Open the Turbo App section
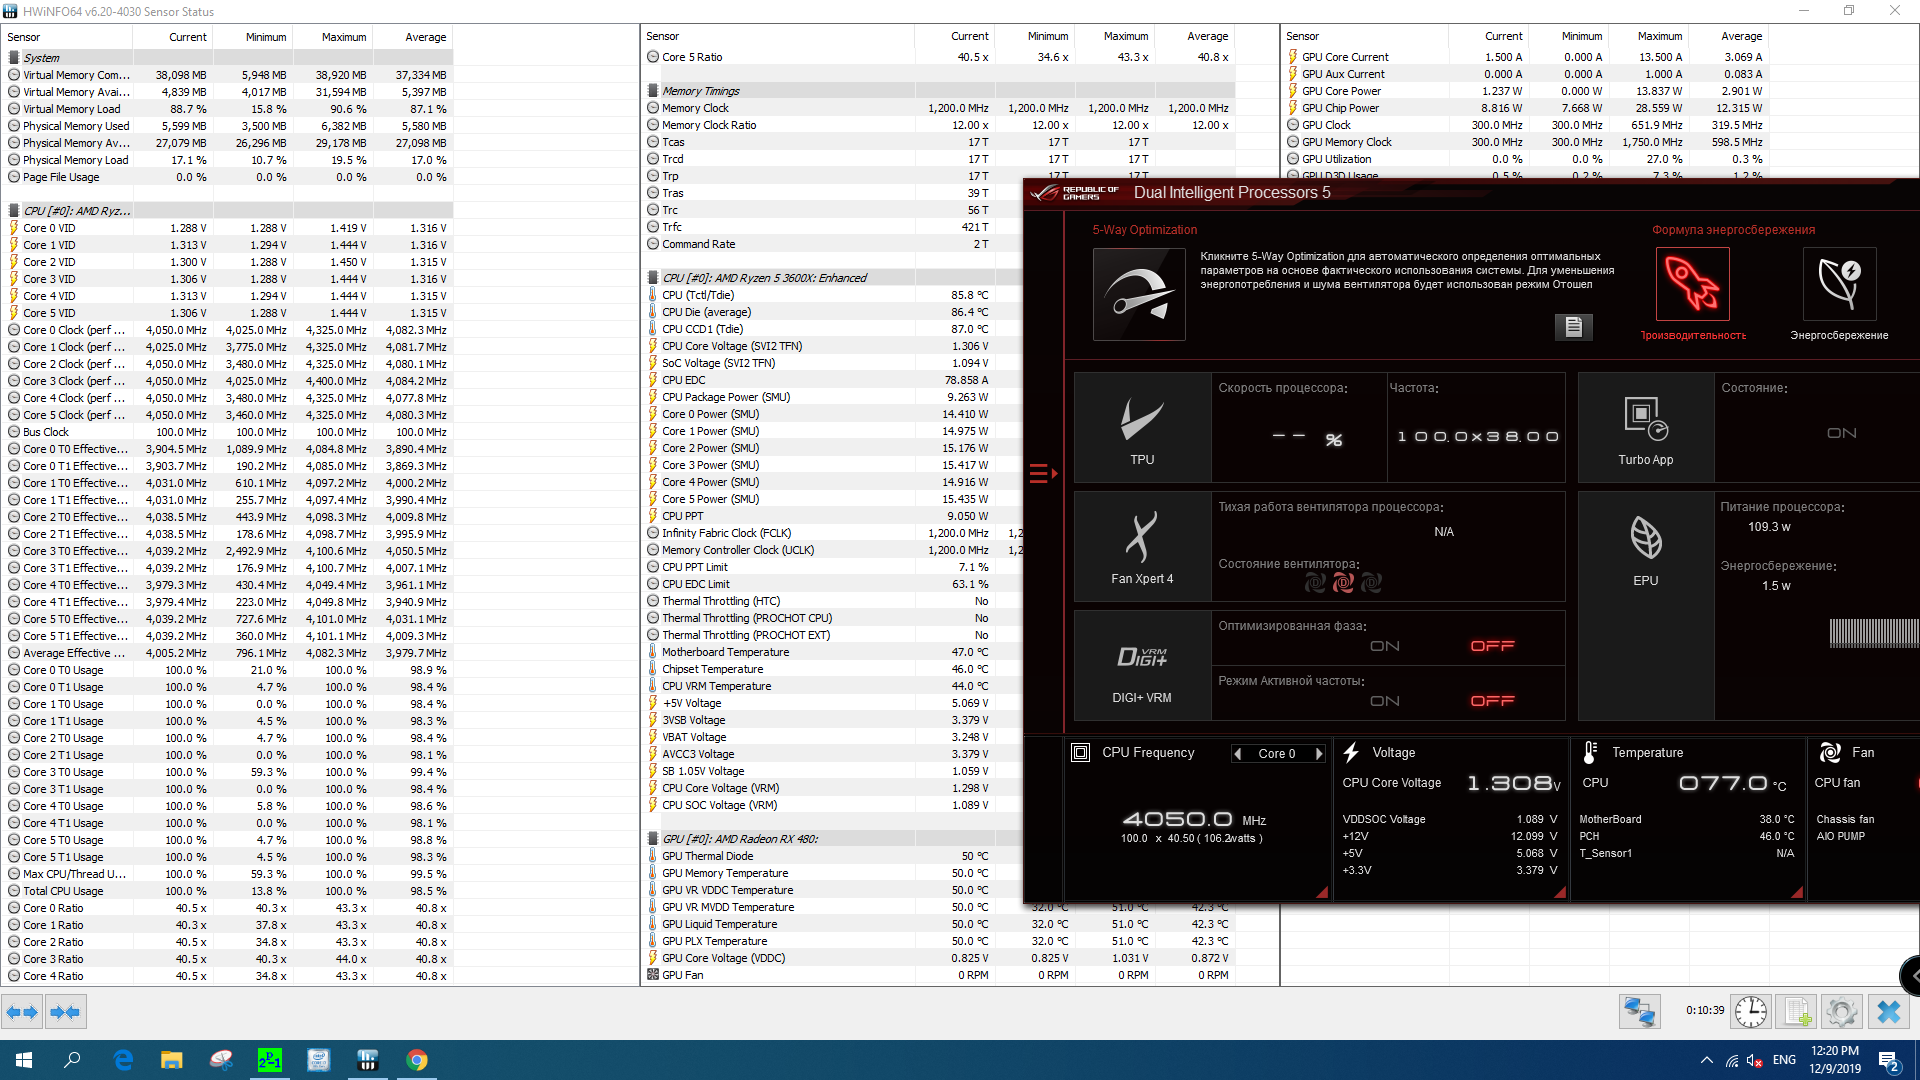 pyautogui.click(x=1645, y=429)
